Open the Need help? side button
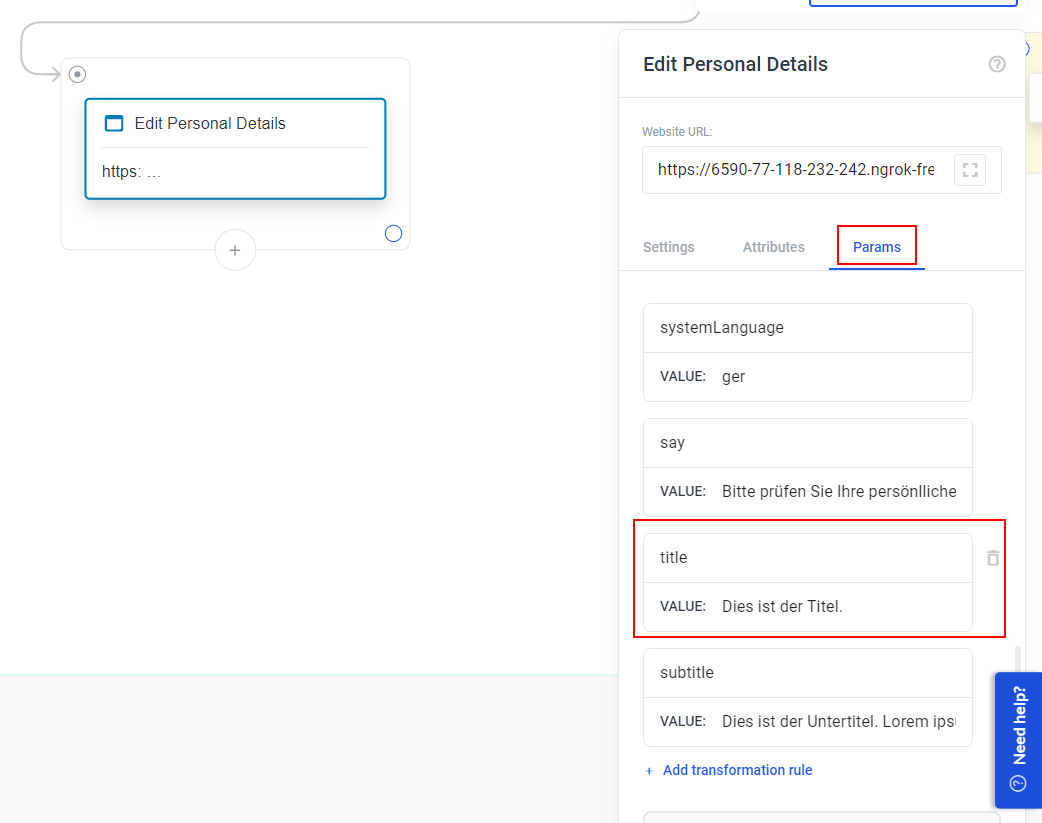This screenshot has width=1042, height=823. click(x=1018, y=740)
